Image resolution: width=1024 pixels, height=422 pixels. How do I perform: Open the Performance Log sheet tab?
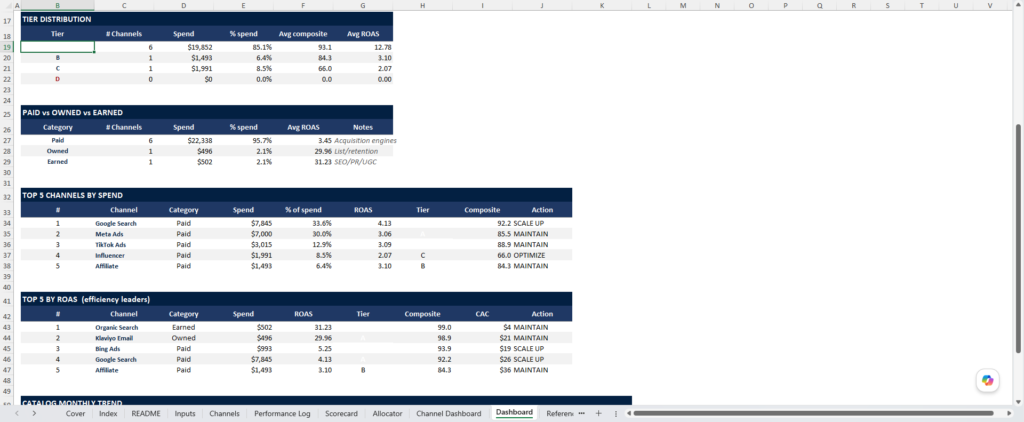click(282, 414)
